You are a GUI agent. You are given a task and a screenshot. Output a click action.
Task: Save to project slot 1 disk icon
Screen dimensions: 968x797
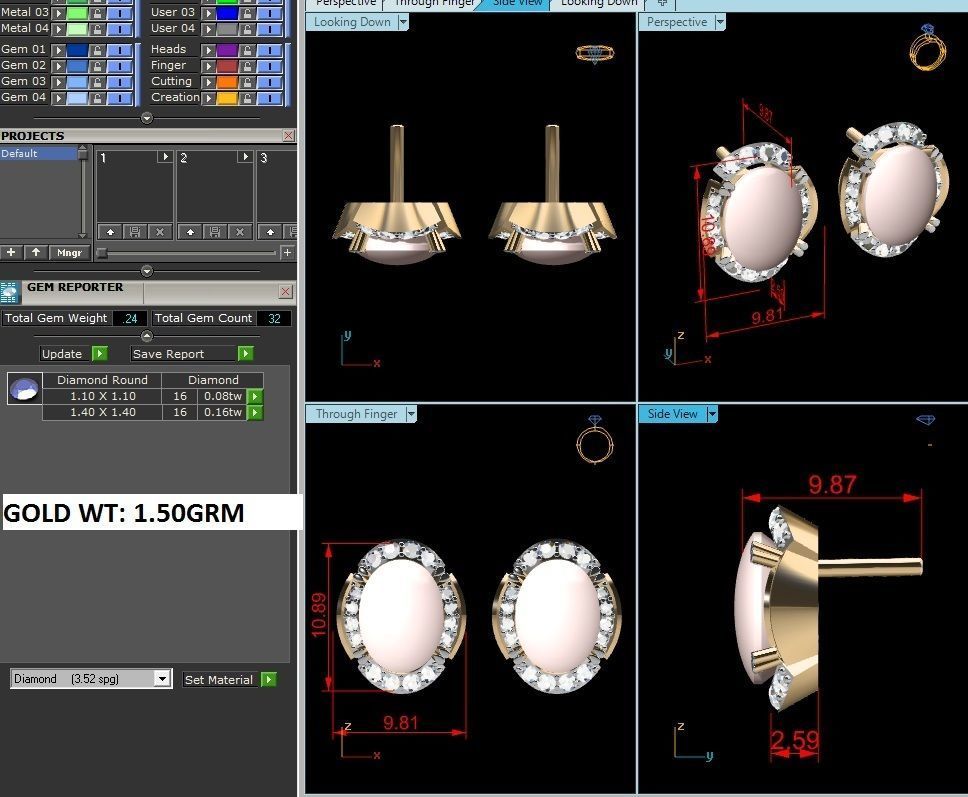click(x=135, y=232)
